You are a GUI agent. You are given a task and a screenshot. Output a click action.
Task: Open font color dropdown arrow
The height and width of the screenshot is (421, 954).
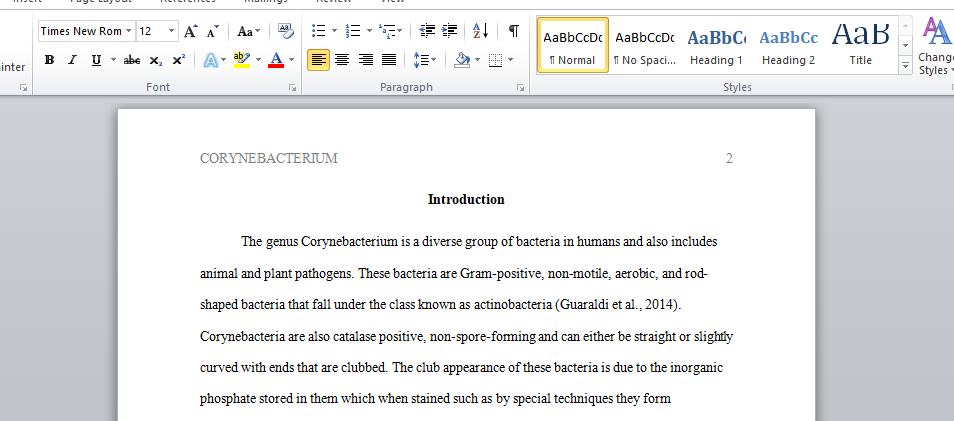tap(291, 60)
